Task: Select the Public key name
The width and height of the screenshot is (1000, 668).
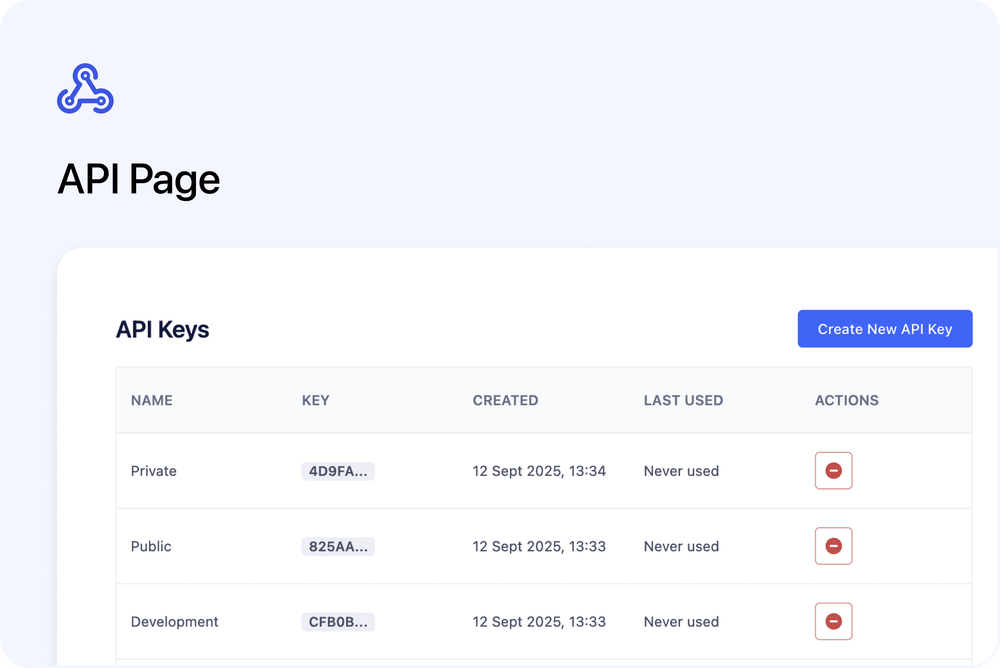Action: tap(150, 546)
